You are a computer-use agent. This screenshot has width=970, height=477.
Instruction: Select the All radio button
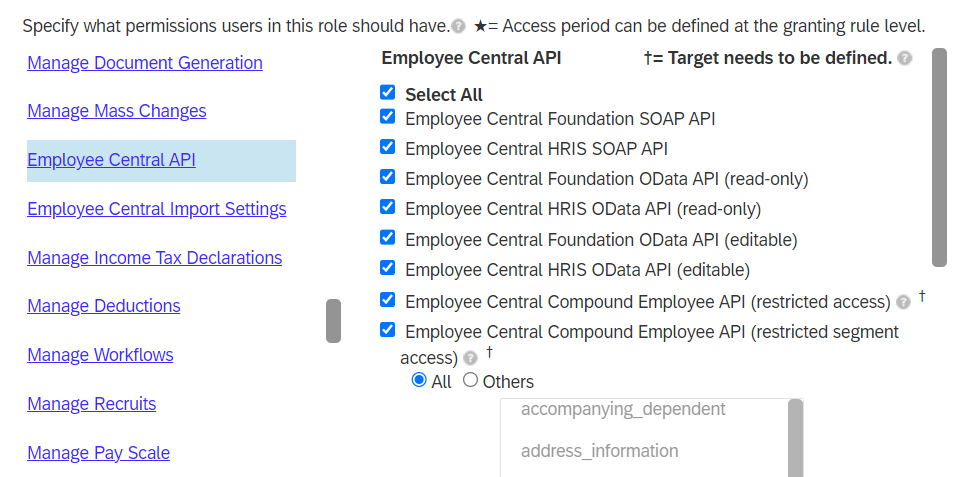[x=419, y=380]
